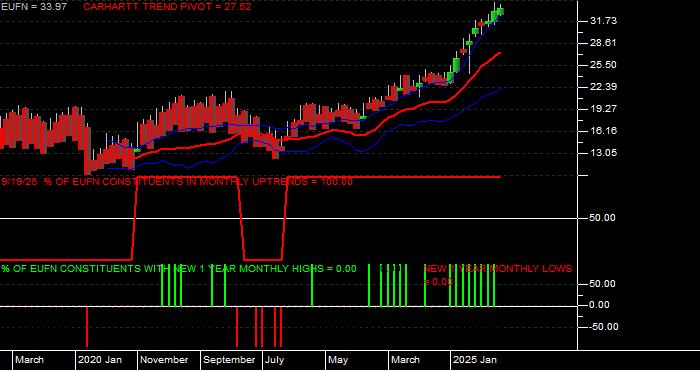Click the 50.00 uptrend panel axis value
The width and height of the screenshot is (700, 370).
click(x=603, y=218)
